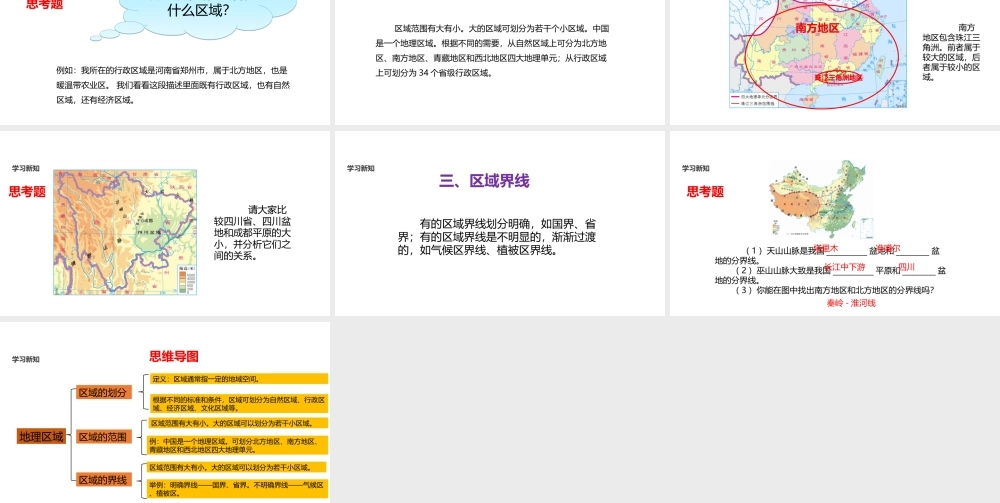Click the 地理区域 root node box
The image size is (1000, 503).
[x=41, y=437]
